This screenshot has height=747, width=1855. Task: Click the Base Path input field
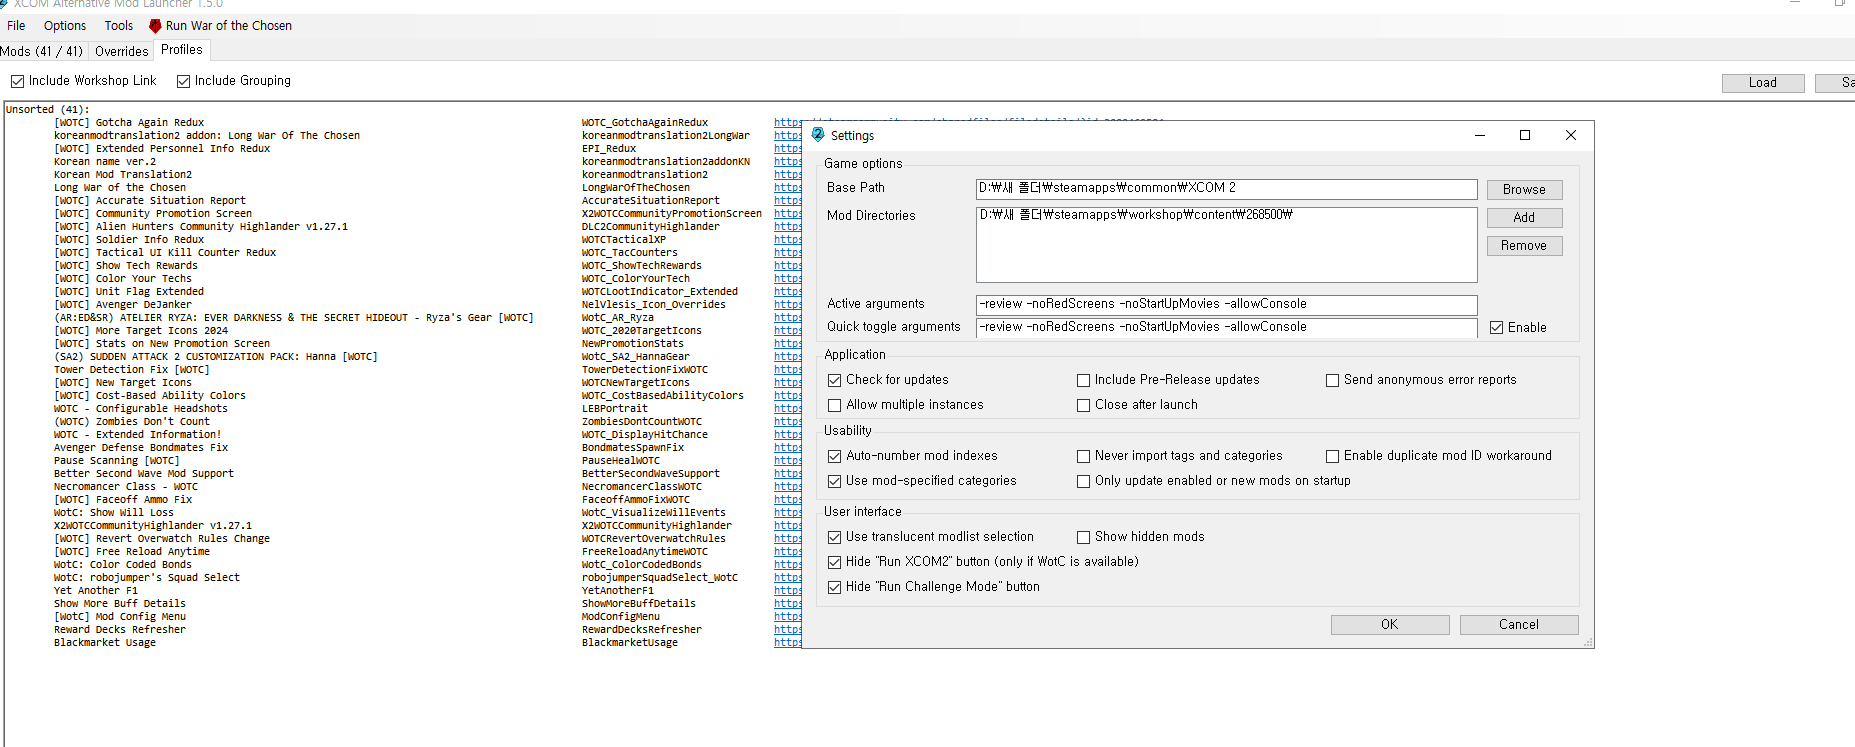pos(1226,189)
